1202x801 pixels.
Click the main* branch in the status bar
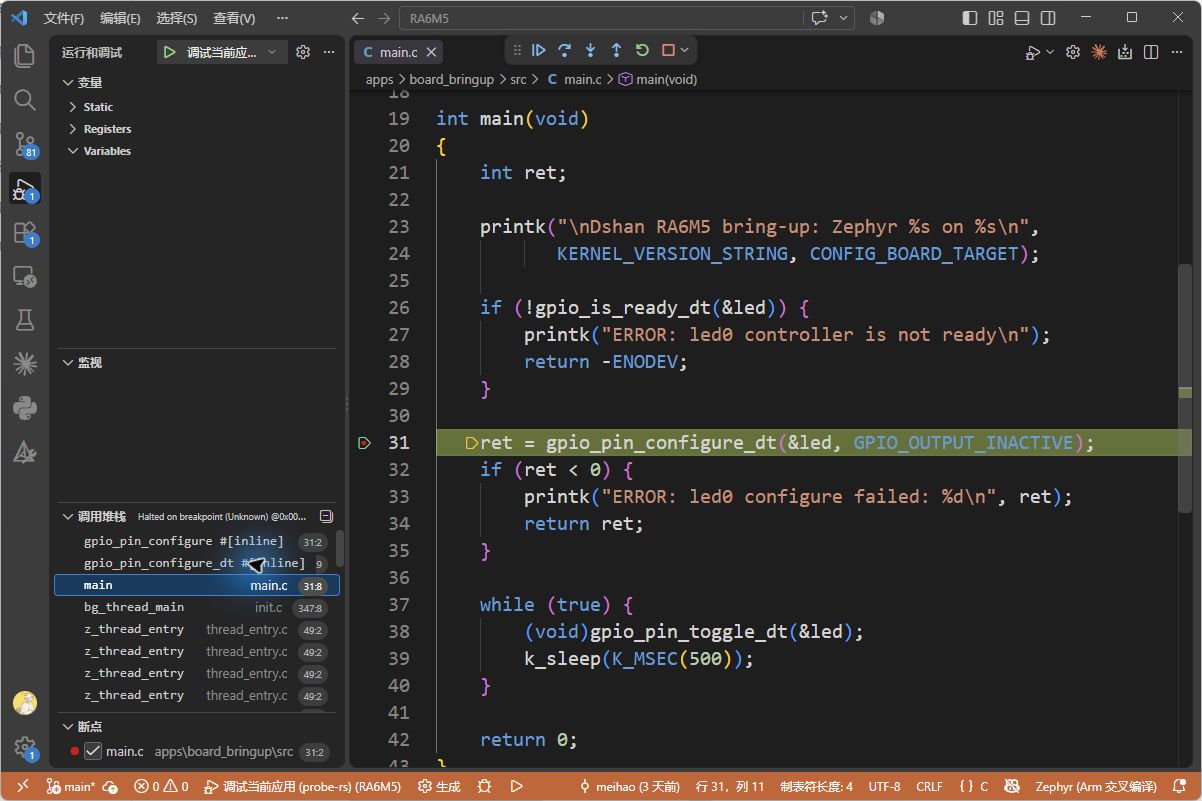pos(71,786)
